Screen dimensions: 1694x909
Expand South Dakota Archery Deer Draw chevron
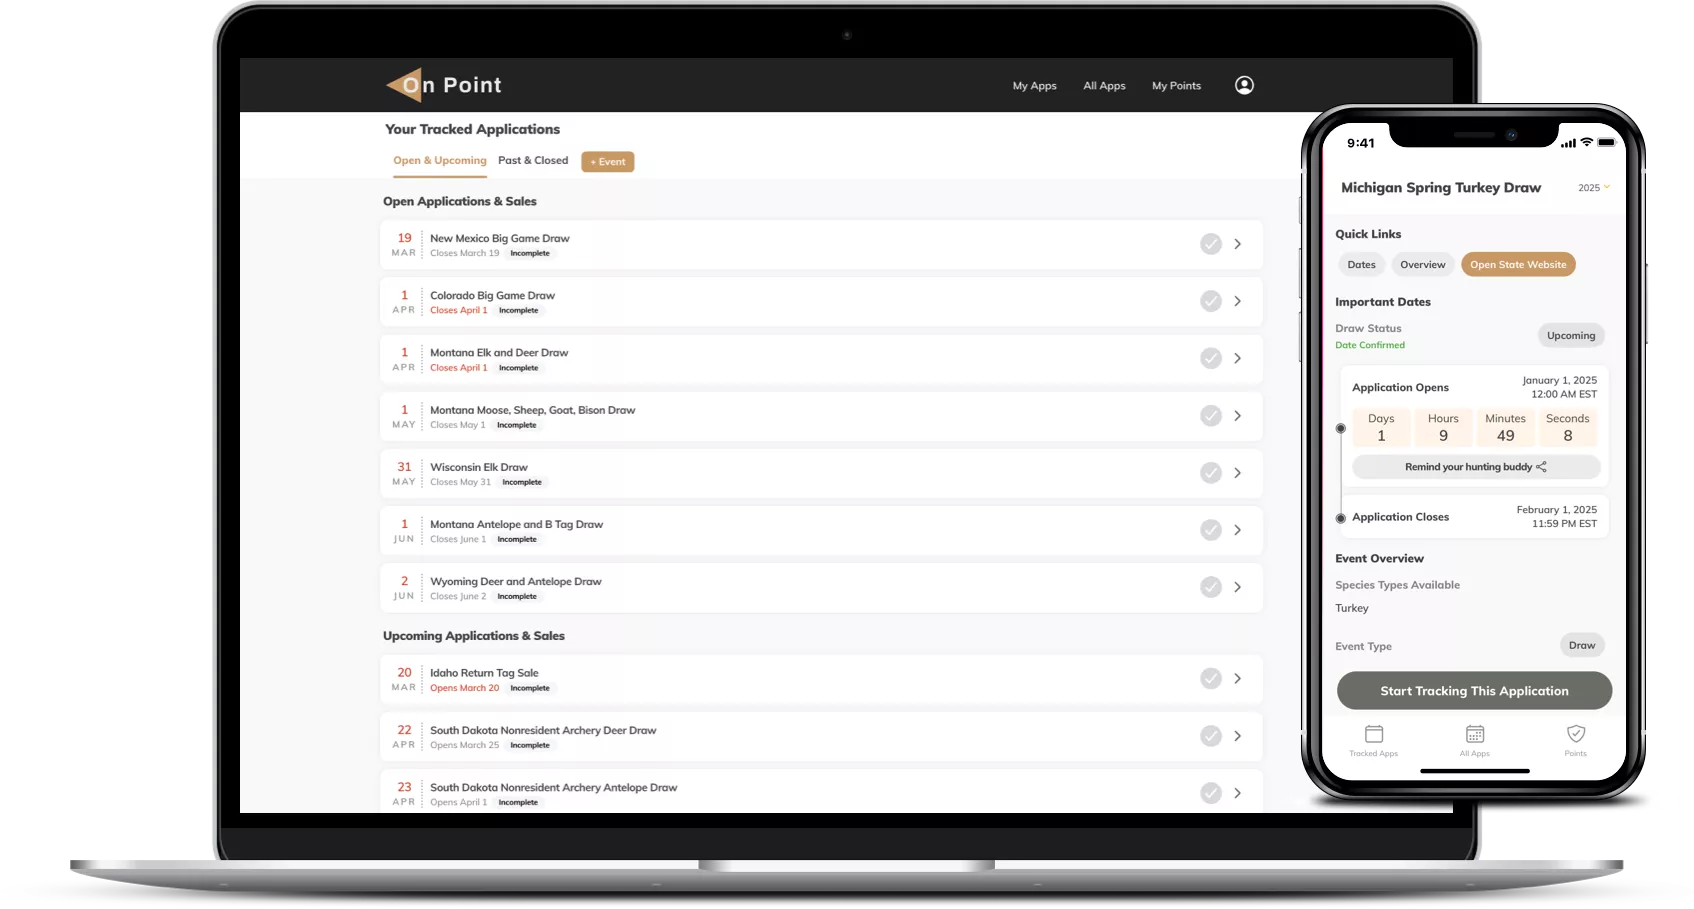(1238, 736)
